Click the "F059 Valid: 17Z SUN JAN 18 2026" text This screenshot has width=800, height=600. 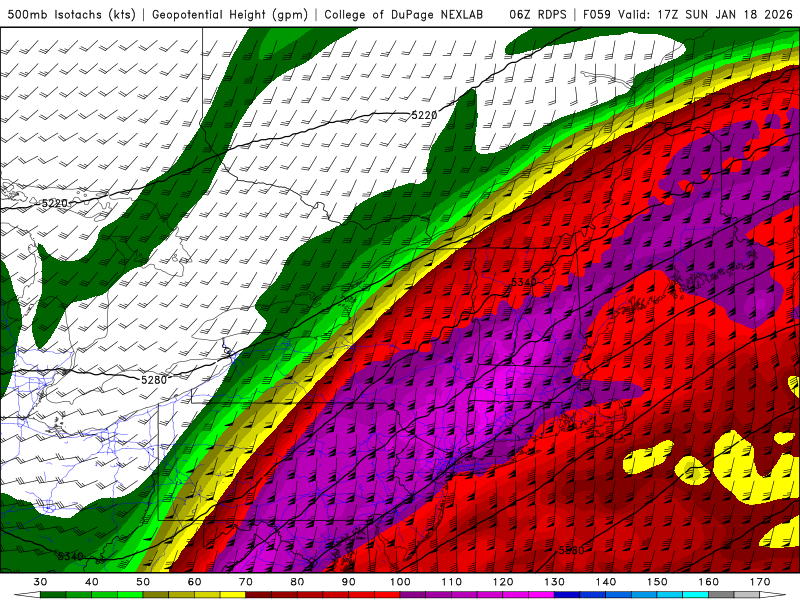click(688, 15)
